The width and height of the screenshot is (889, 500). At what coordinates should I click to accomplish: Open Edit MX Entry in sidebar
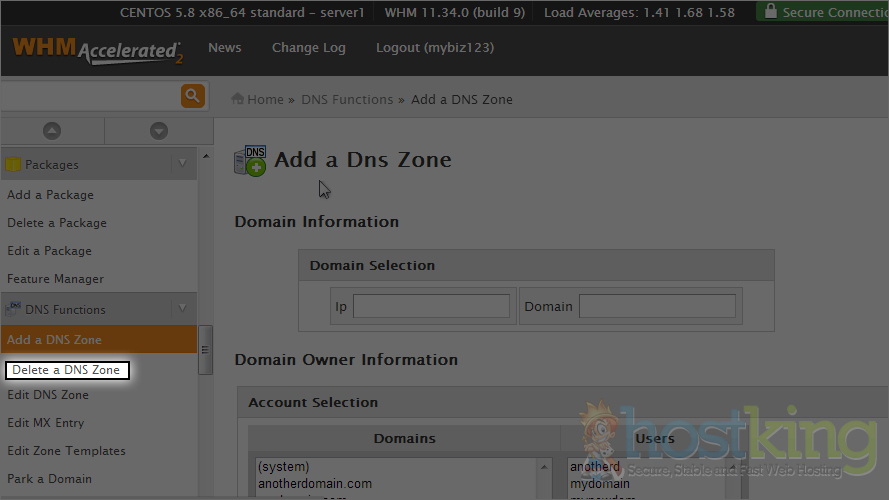[46, 423]
